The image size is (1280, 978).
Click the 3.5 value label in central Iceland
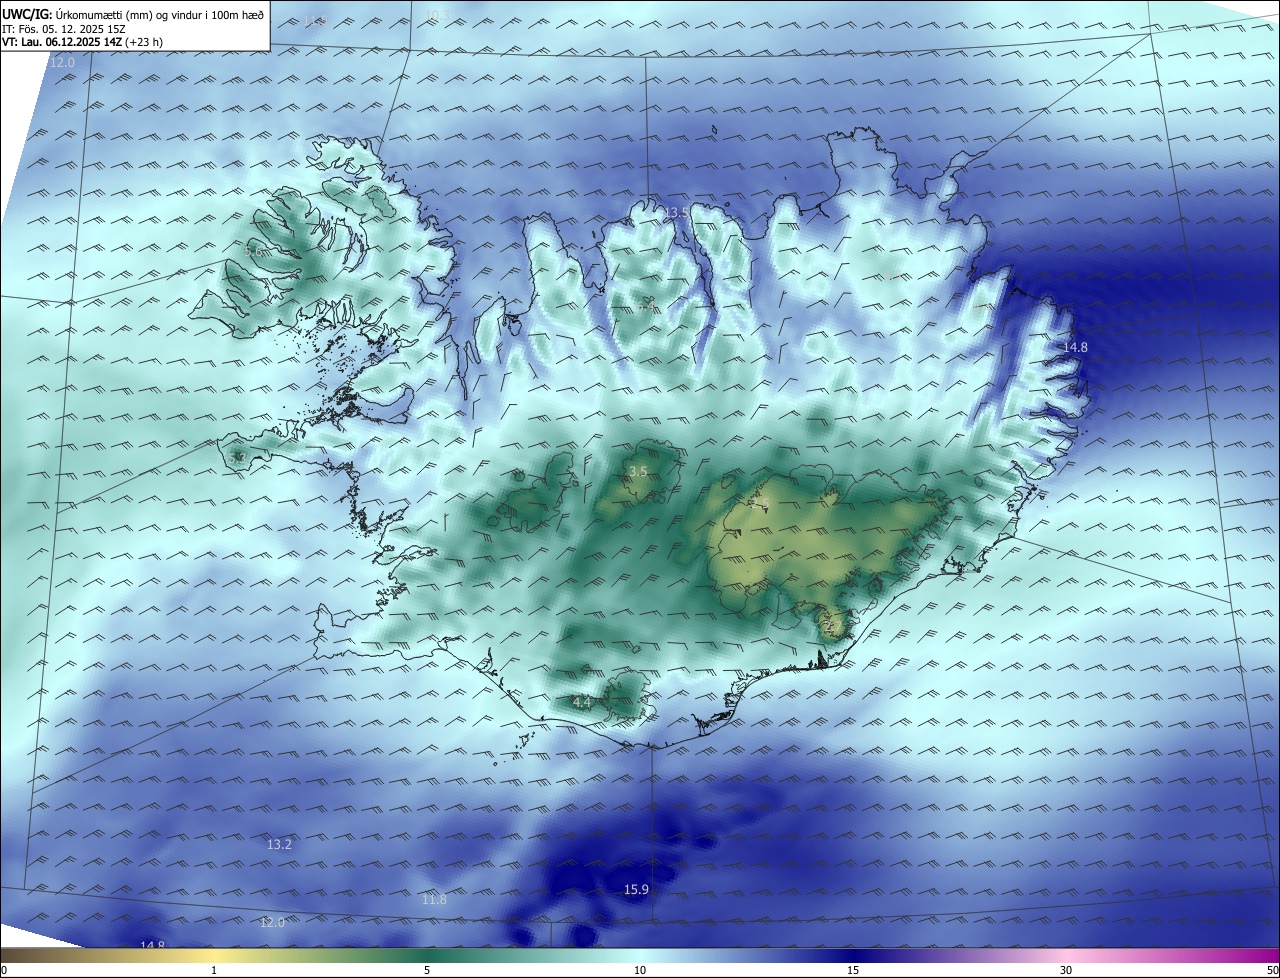click(x=637, y=471)
